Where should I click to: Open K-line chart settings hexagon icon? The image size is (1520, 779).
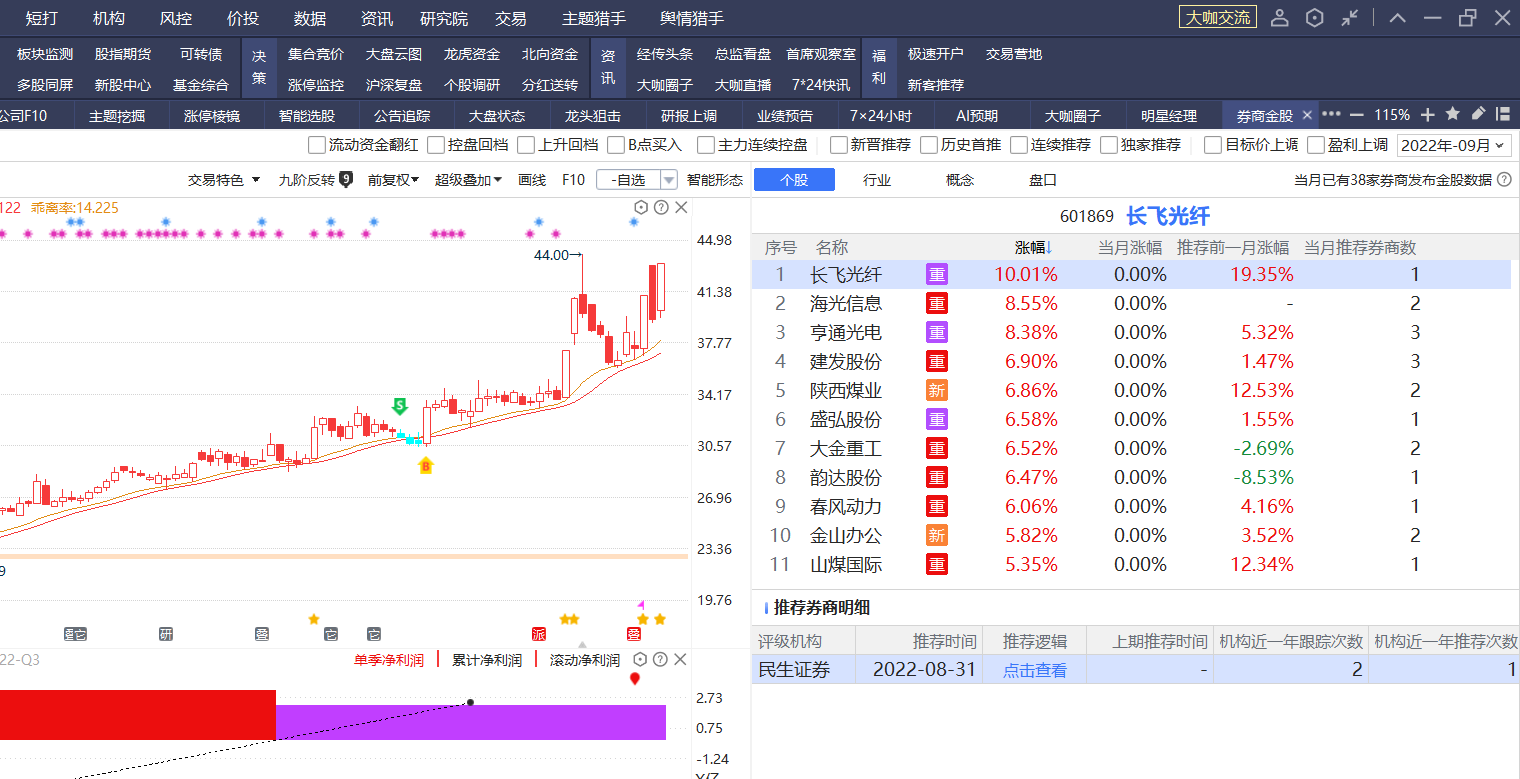pyautogui.click(x=641, y=207)
